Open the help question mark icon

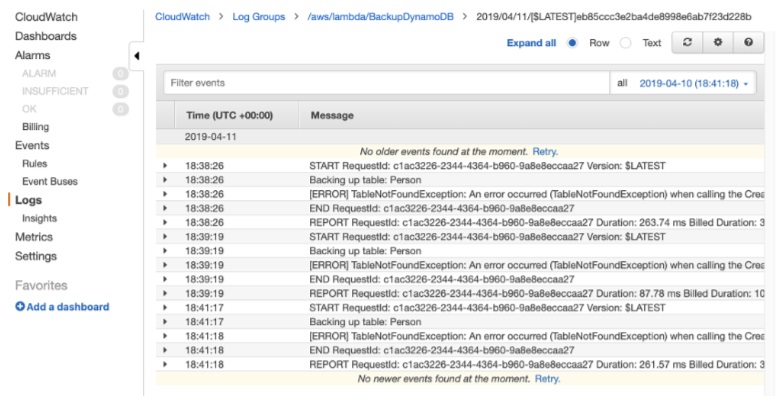pos(748,43)
